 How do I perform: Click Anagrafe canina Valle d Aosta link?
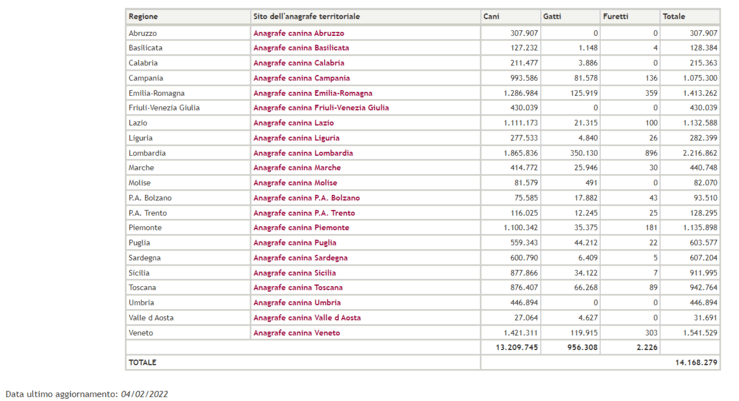coord(307,318)
